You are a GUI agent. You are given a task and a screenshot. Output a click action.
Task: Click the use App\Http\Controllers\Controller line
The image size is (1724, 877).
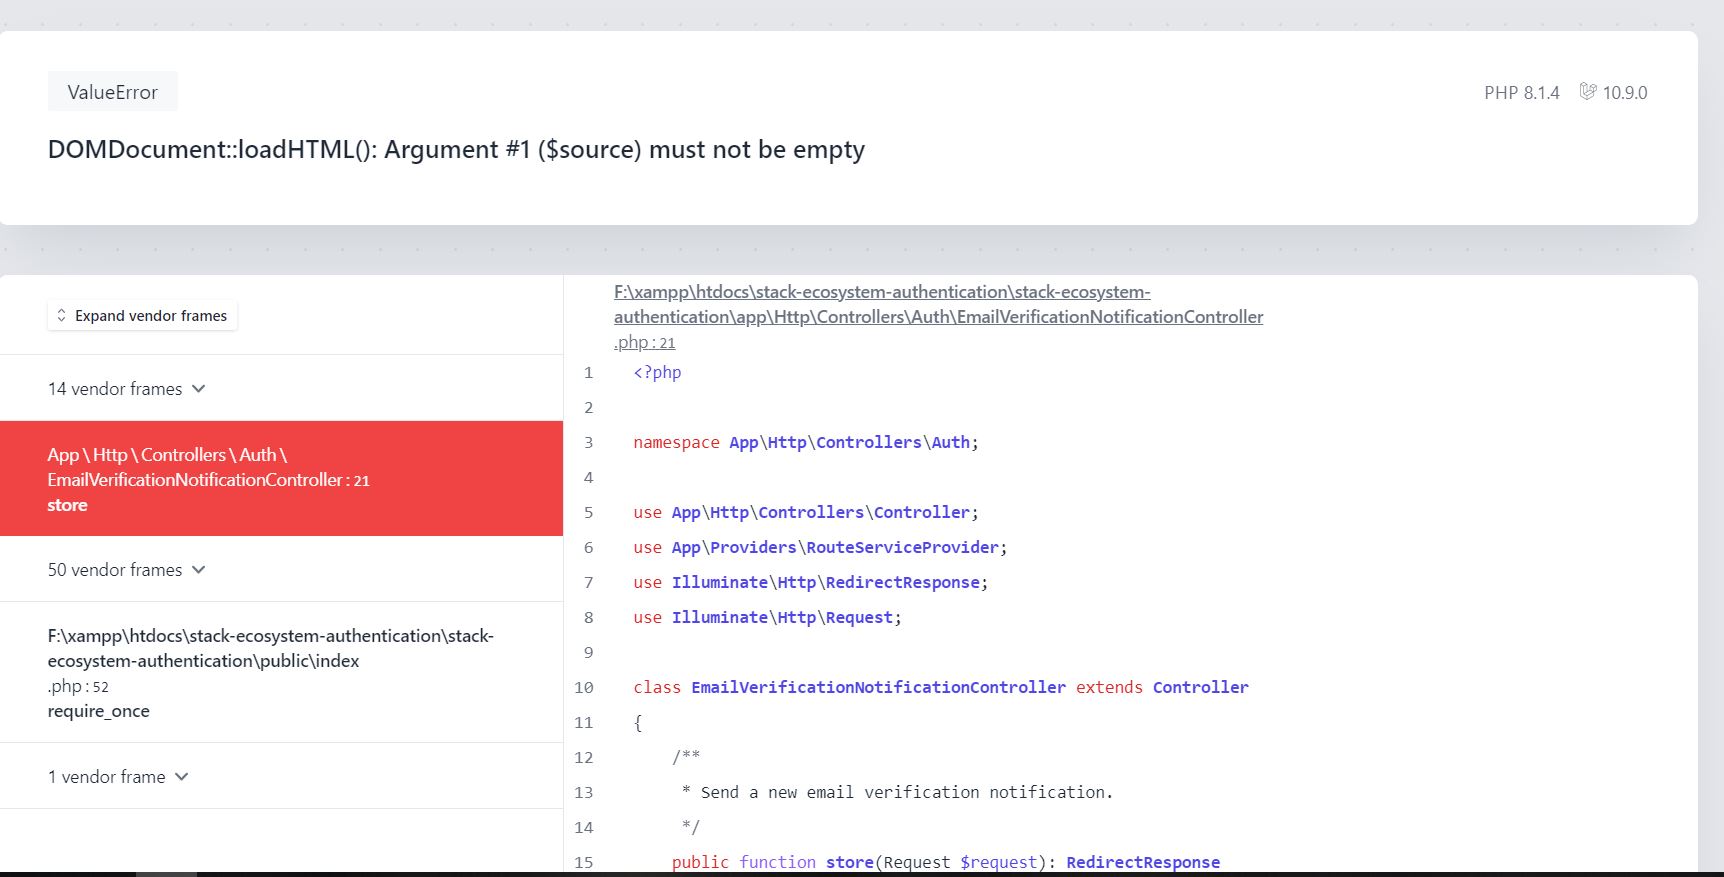[x=806, y=512]
